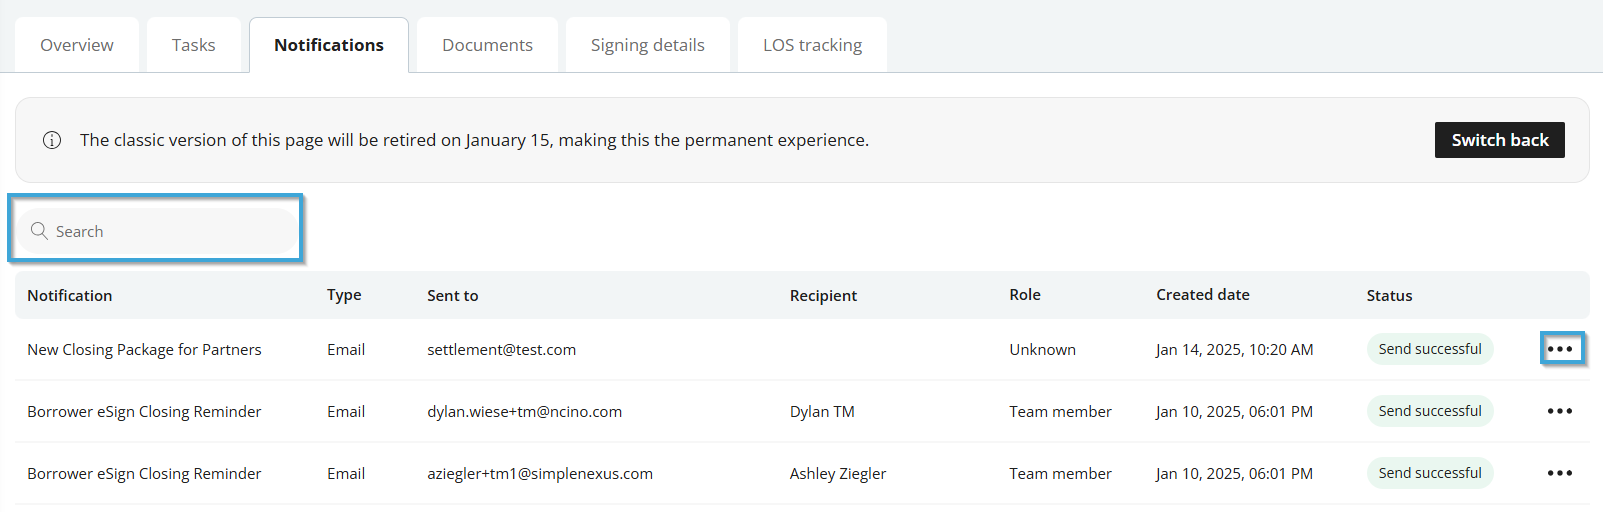This screenshot has height=512, width=1603.
Task: Sort by Notification column header
Action: [x=70, y=295]
